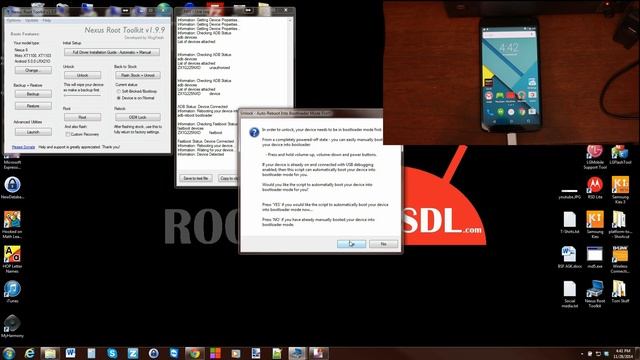Click the Flash Stock + Unroot button
The height and width of the screenshot is (360, 640).
[x=138, y=75]
